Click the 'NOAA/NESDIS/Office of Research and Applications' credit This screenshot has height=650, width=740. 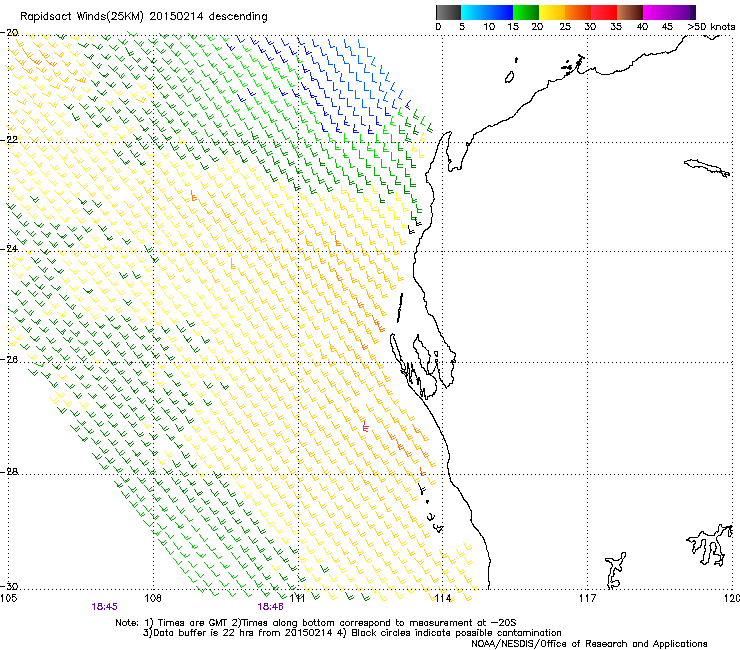[589, 644]
